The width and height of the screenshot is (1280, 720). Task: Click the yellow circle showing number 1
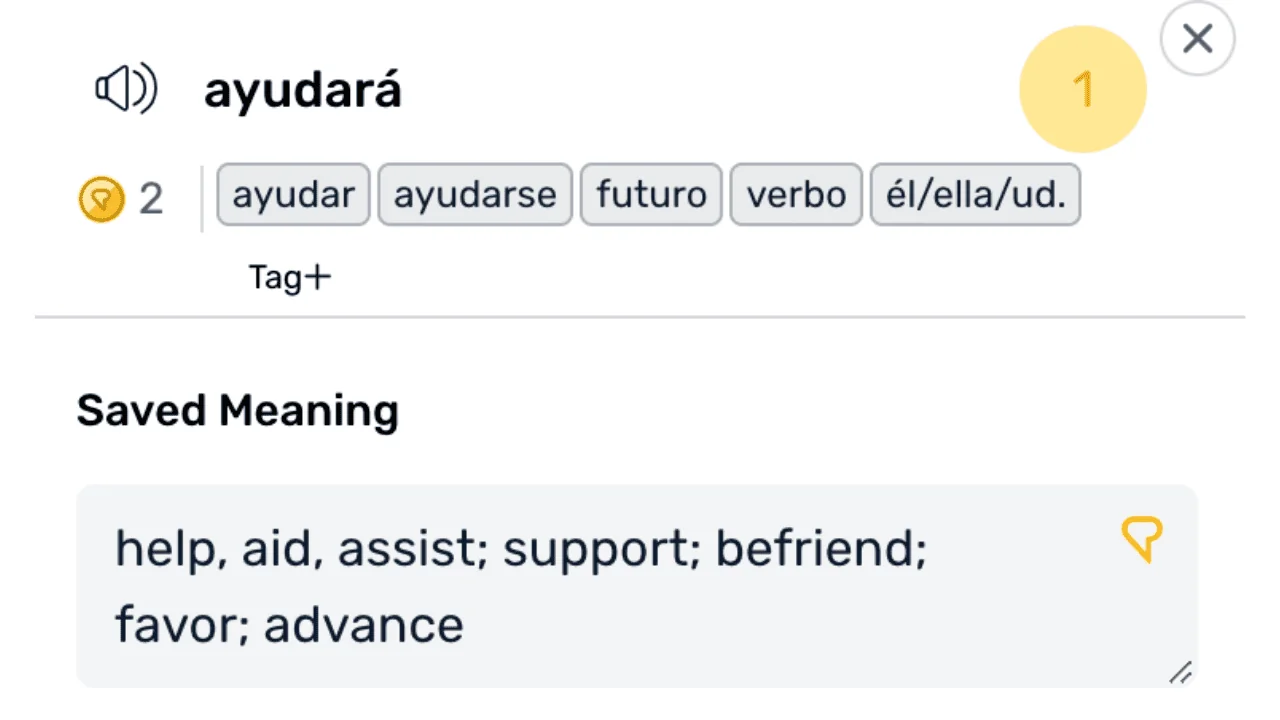tap(1082, 88)
